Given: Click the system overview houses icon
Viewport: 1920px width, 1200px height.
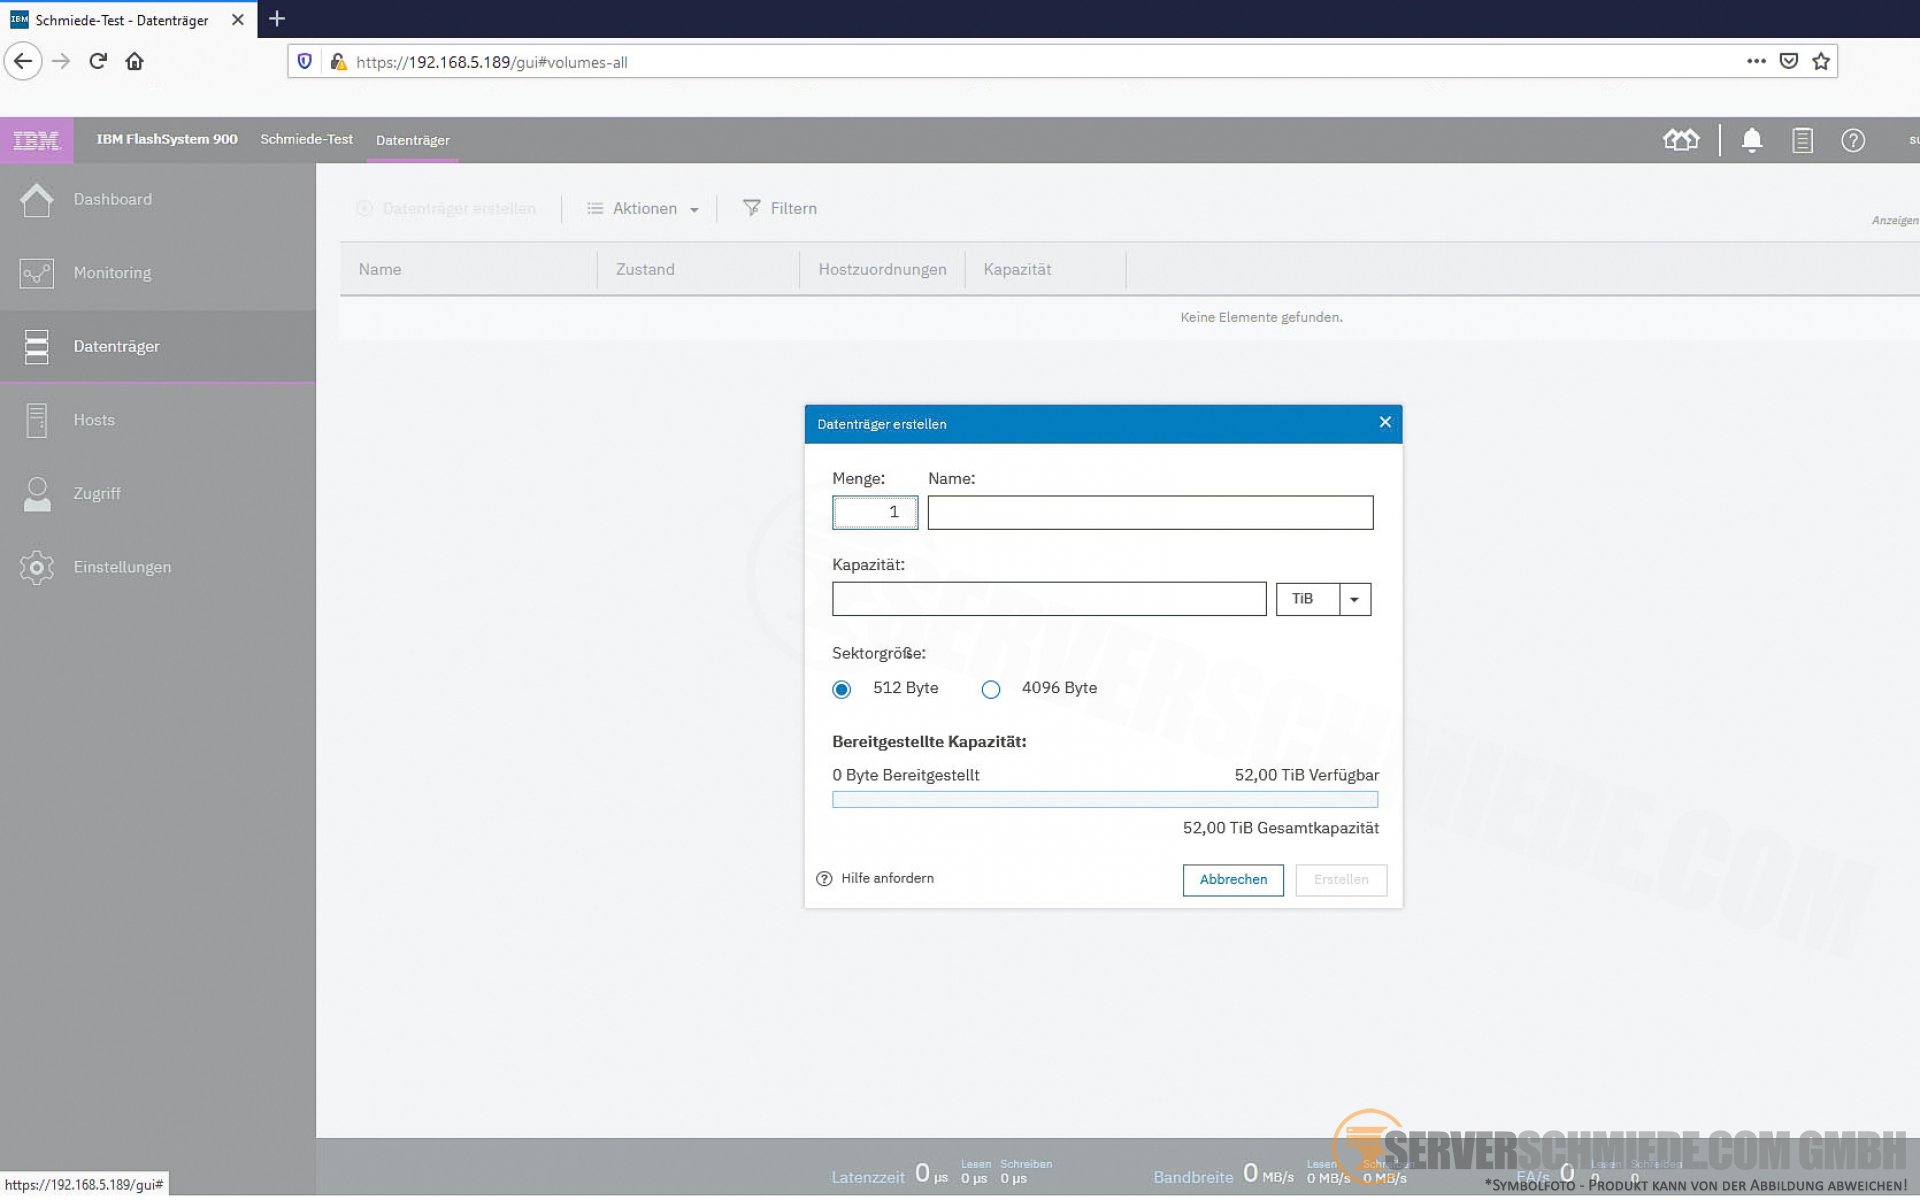Looking at the screenshot, I should click(x=1681, y=140).
